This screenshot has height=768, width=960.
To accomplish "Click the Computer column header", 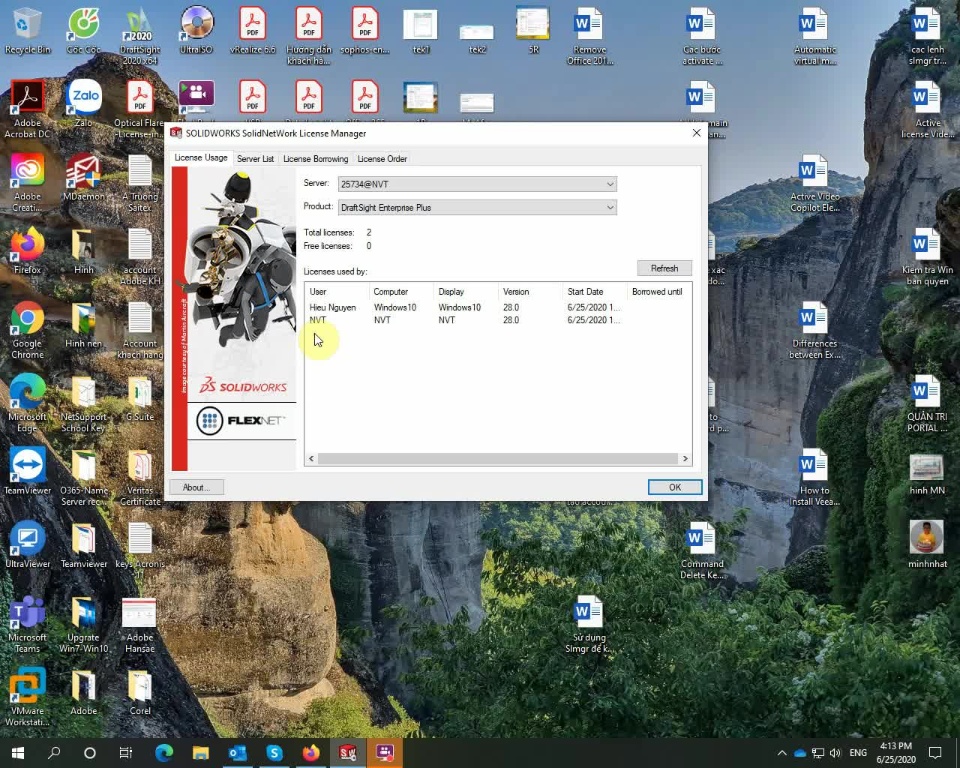I will [401, 292].
